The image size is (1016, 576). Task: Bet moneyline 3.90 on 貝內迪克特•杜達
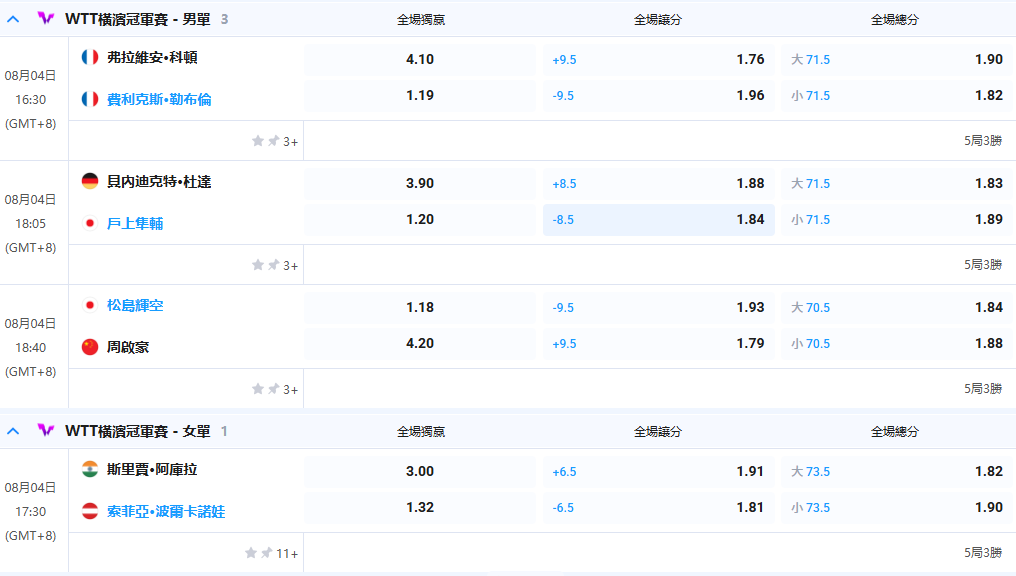click(x=420, y=183)
